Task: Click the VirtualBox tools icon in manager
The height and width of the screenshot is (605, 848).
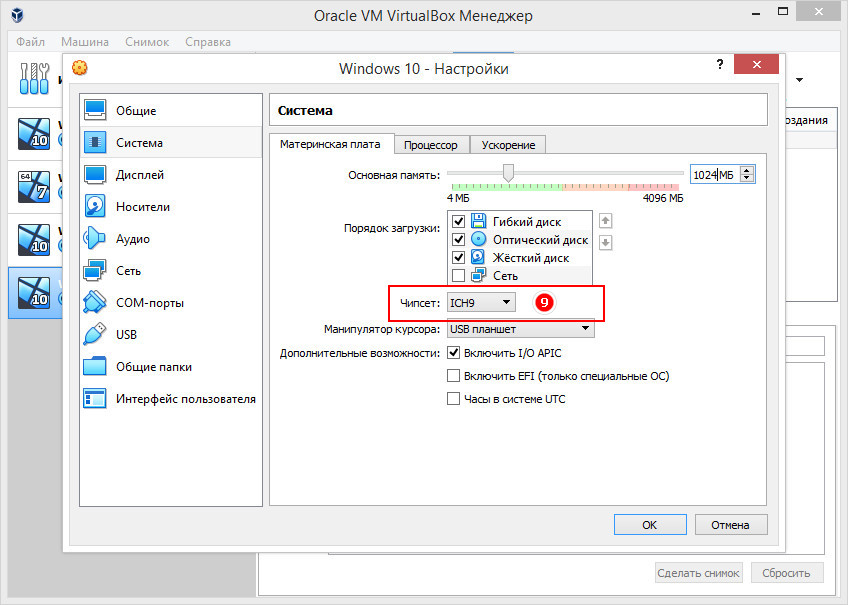Action: pos(34,78)
